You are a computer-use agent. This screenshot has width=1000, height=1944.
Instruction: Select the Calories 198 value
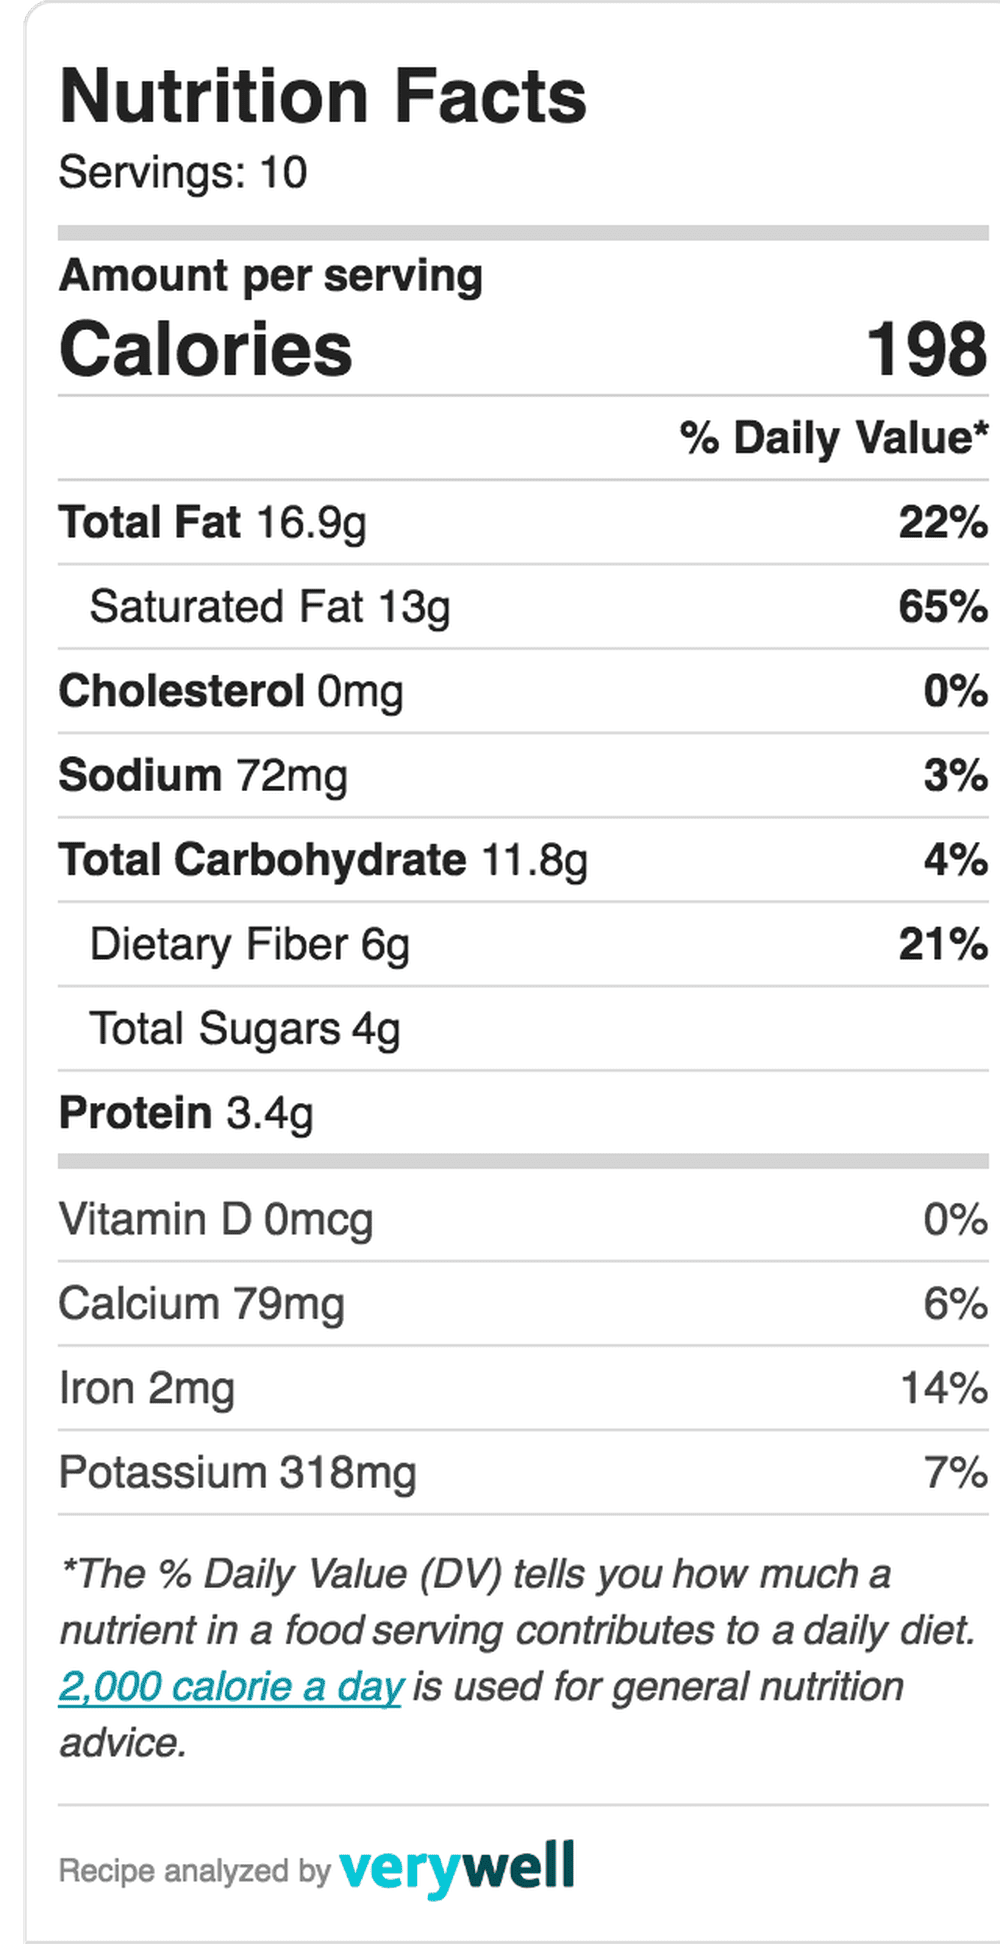(x=927, y=350)
